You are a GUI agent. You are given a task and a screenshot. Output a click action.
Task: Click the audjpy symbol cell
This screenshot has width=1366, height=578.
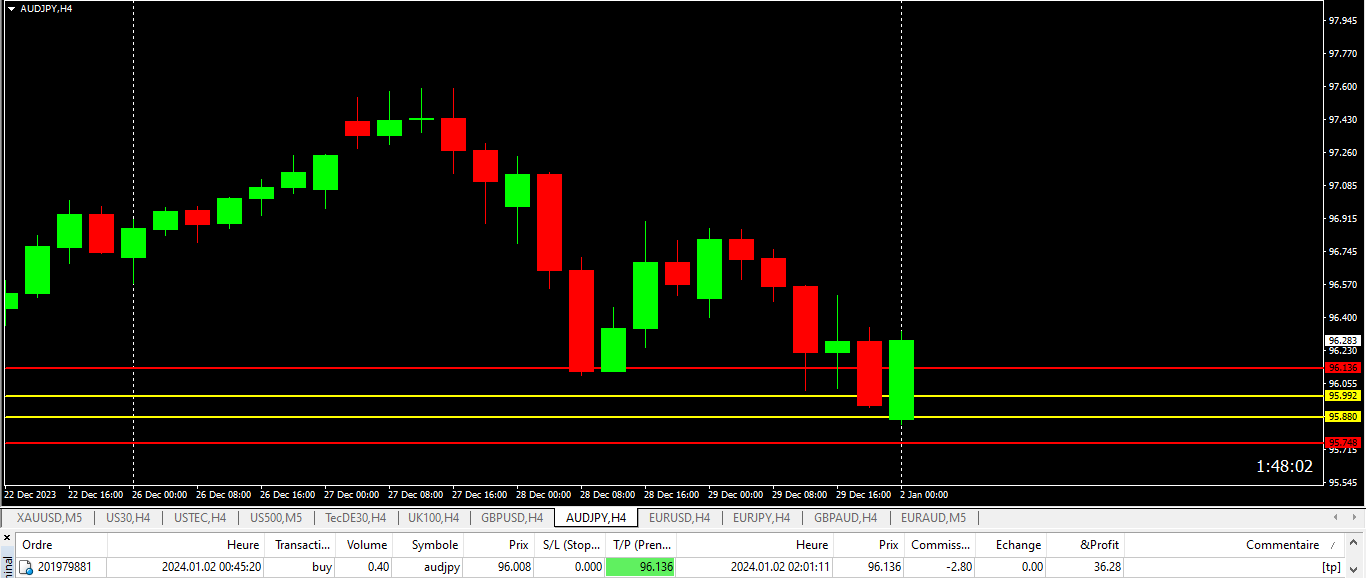440,567
